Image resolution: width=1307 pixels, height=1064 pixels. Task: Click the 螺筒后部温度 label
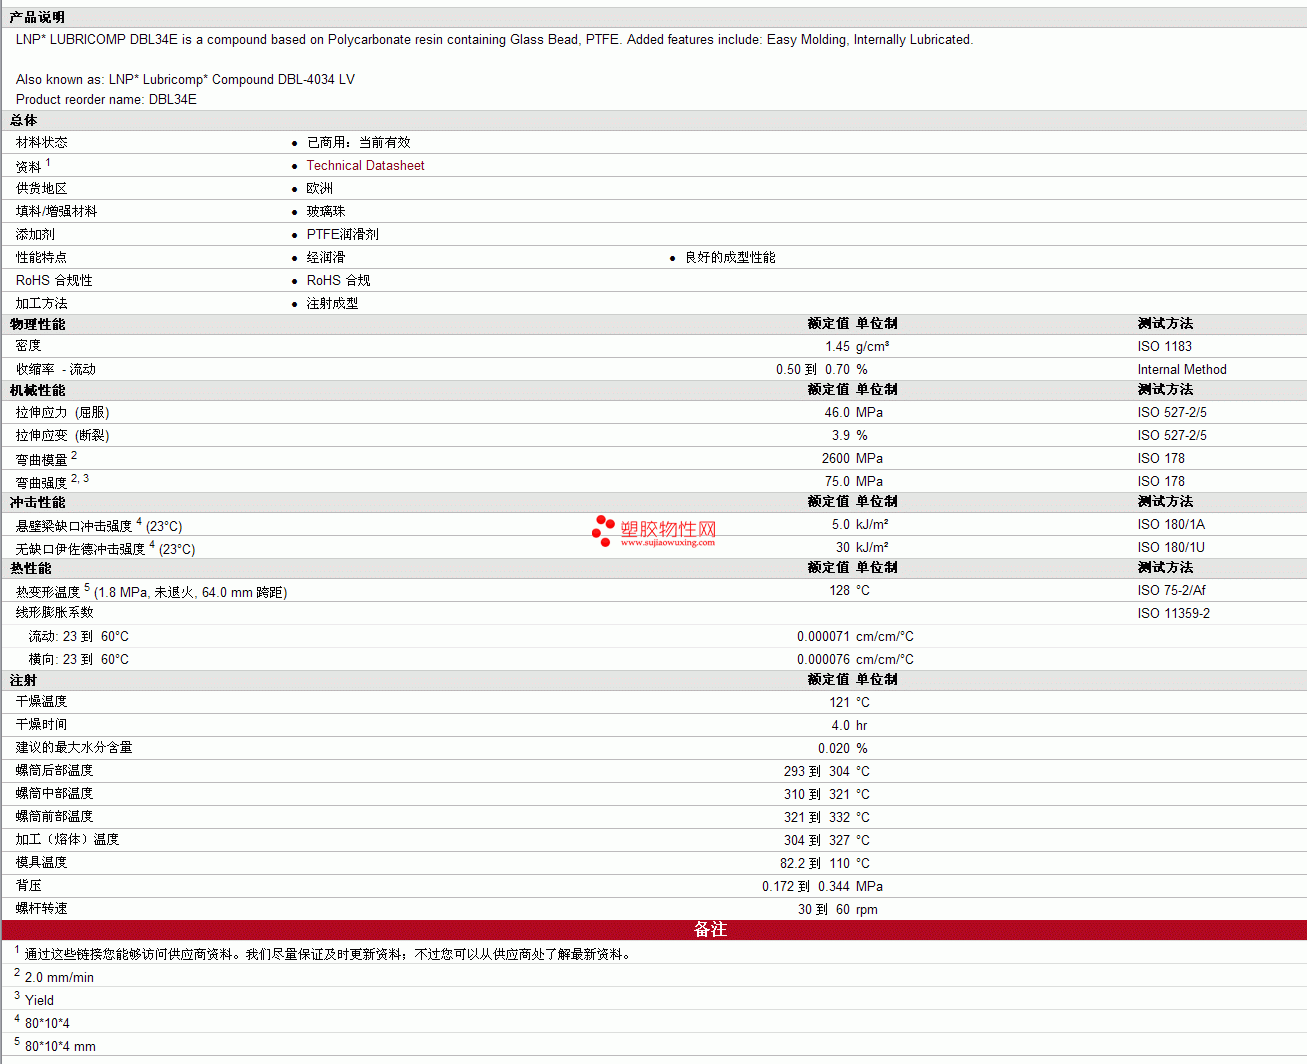coord(54,771)
